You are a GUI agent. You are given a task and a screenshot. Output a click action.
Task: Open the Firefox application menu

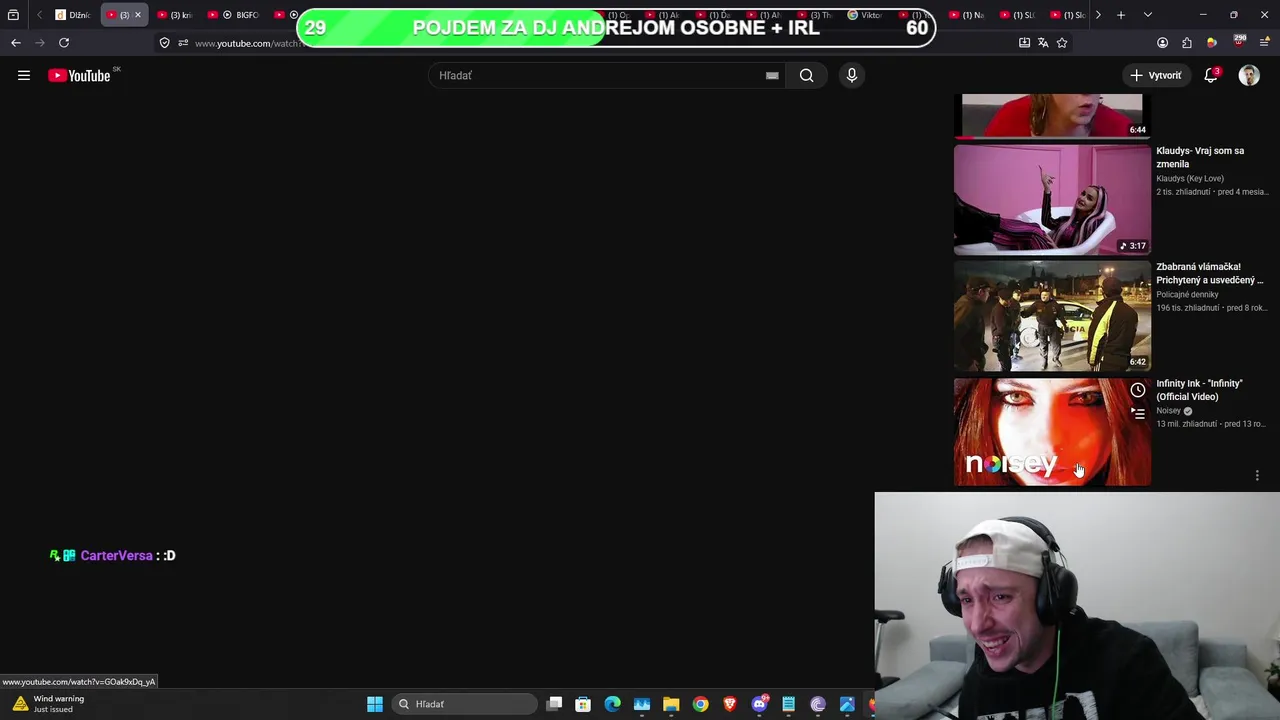tap(1265, 43)
